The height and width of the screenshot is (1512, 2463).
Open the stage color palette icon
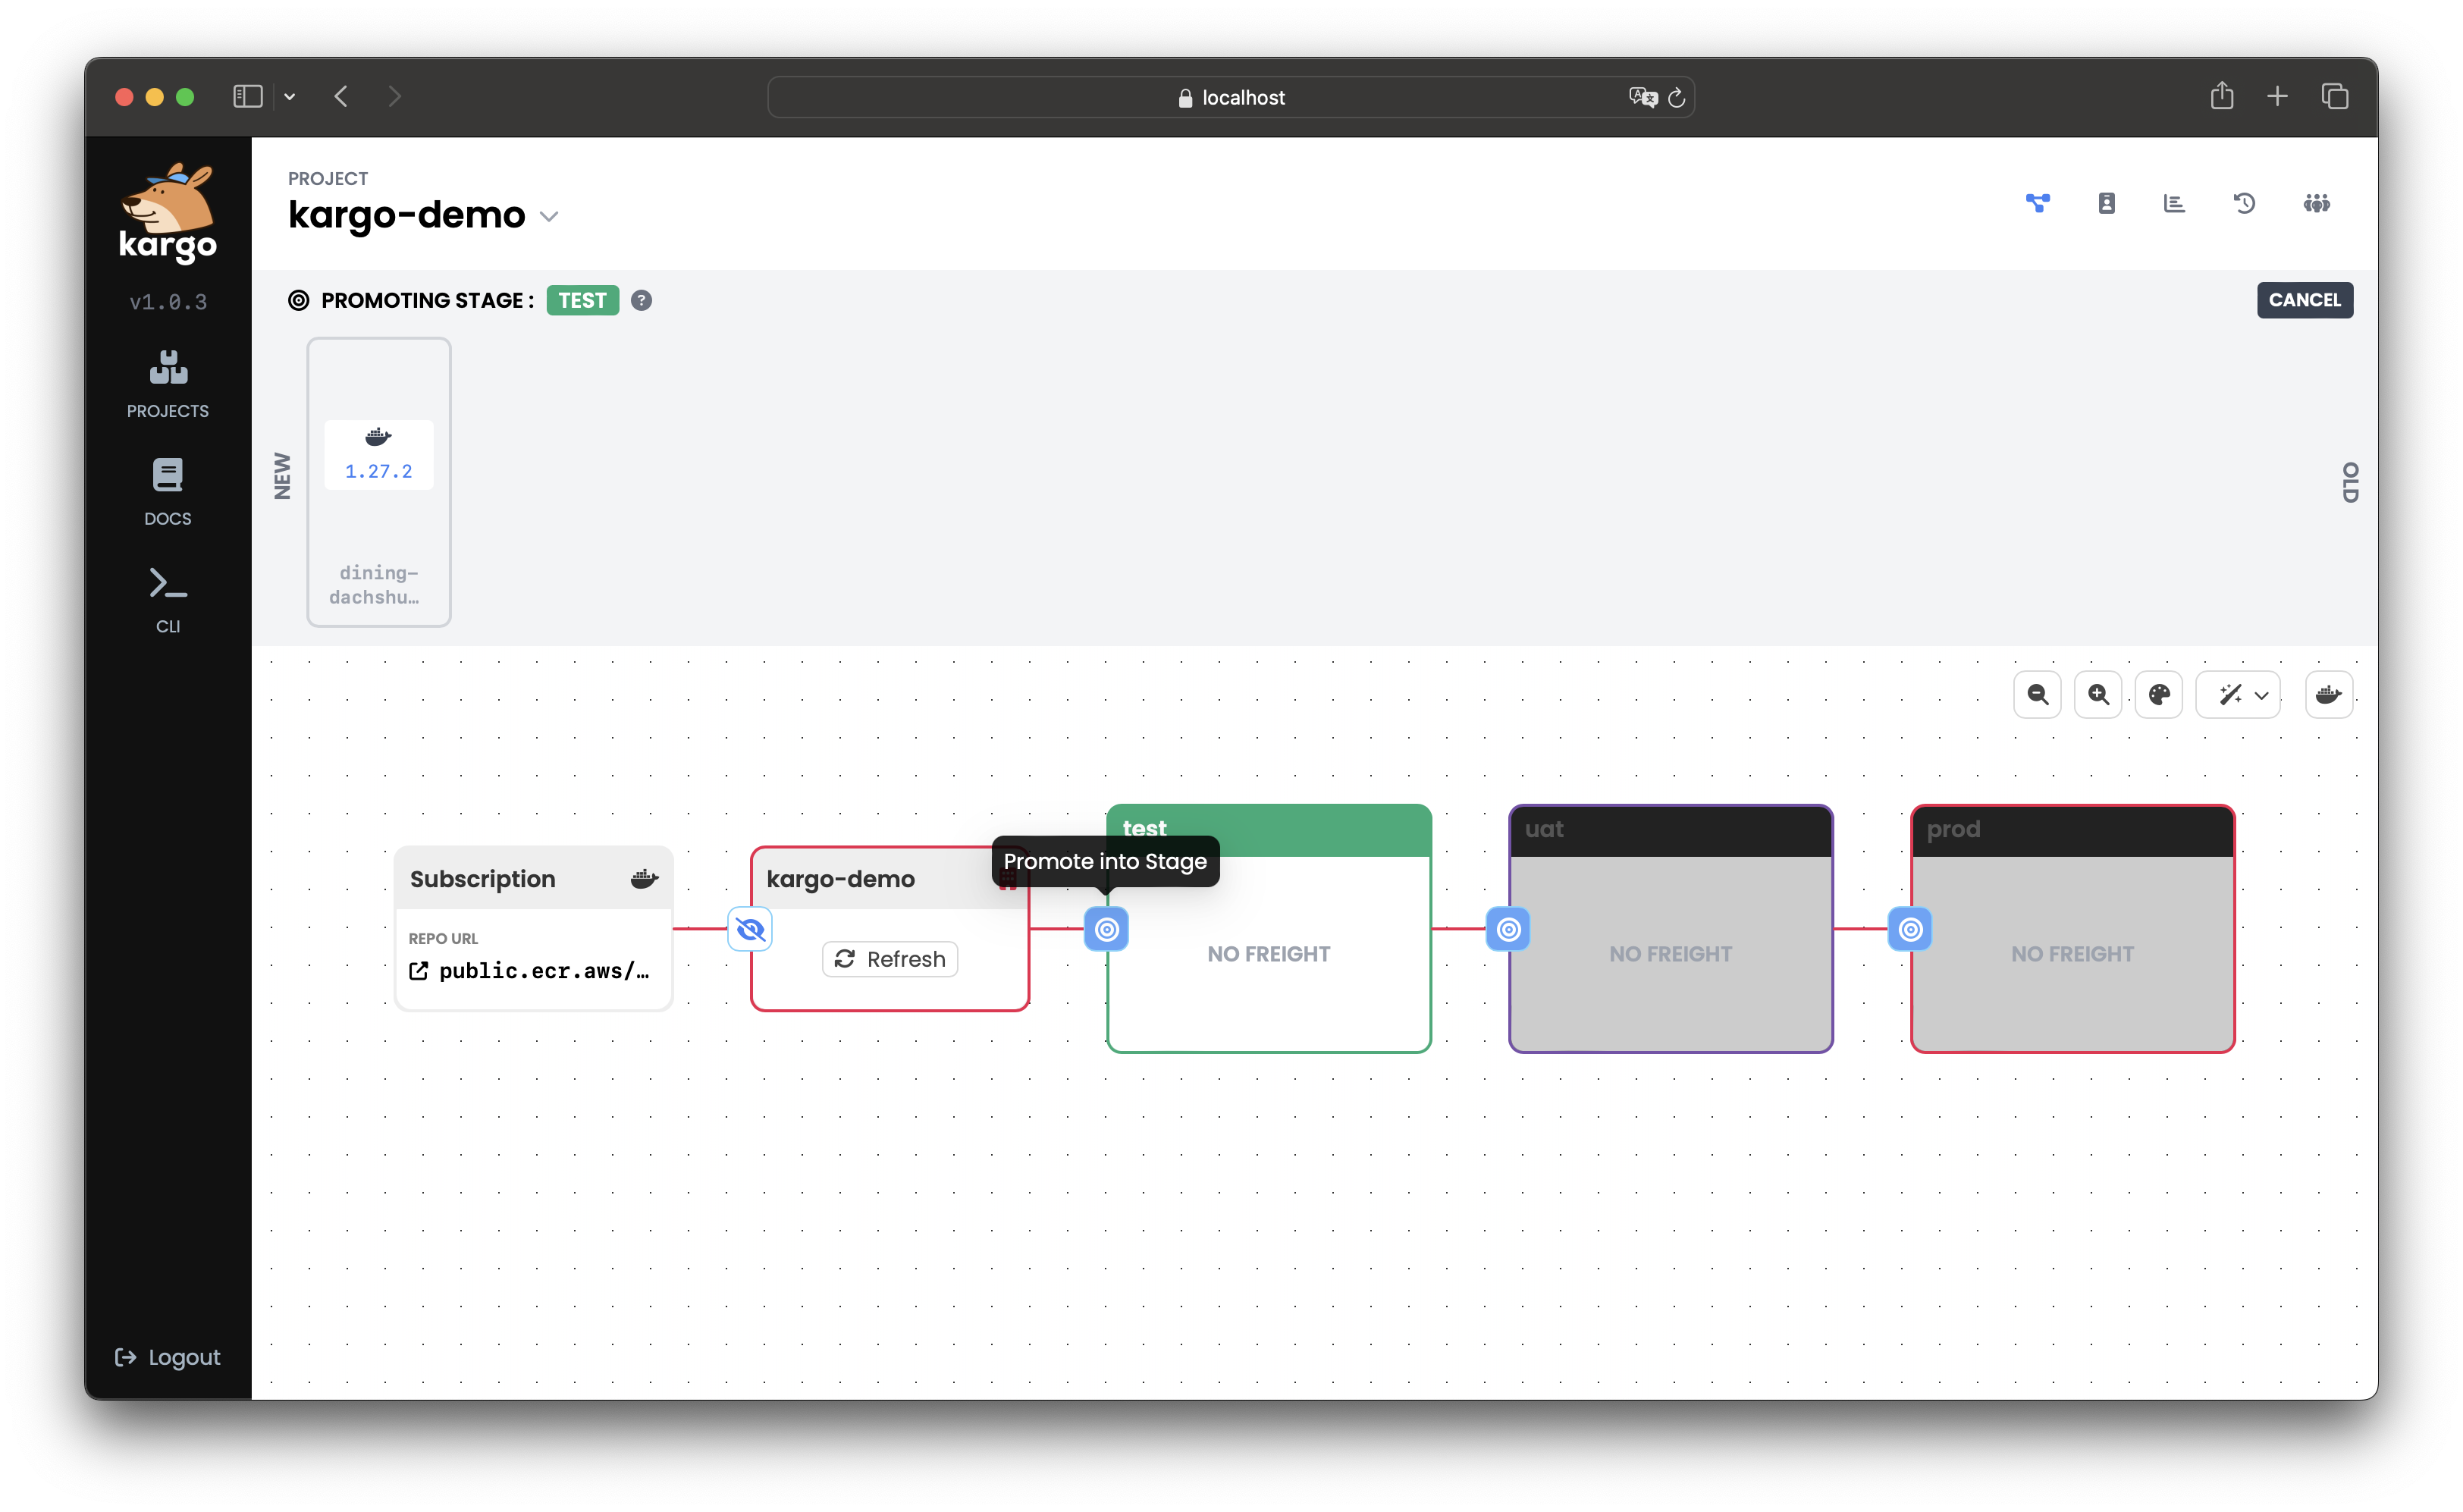tap(2159, 695)
